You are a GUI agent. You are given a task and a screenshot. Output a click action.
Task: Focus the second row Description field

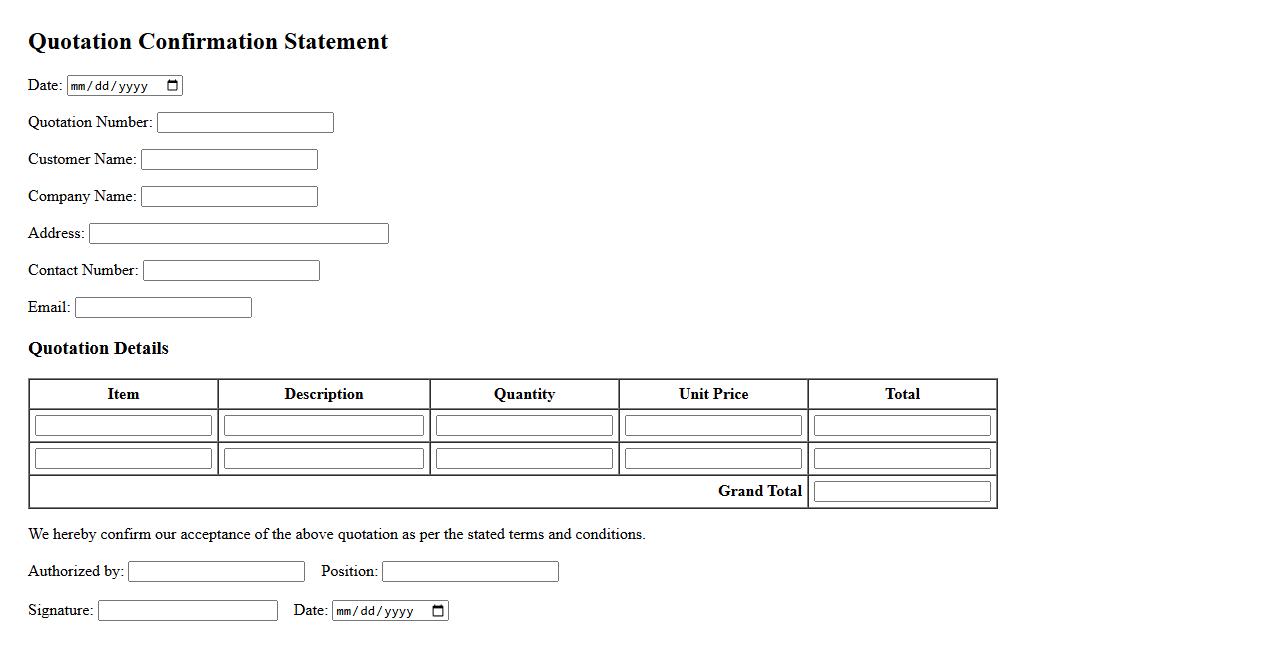(x=324, y=459)
